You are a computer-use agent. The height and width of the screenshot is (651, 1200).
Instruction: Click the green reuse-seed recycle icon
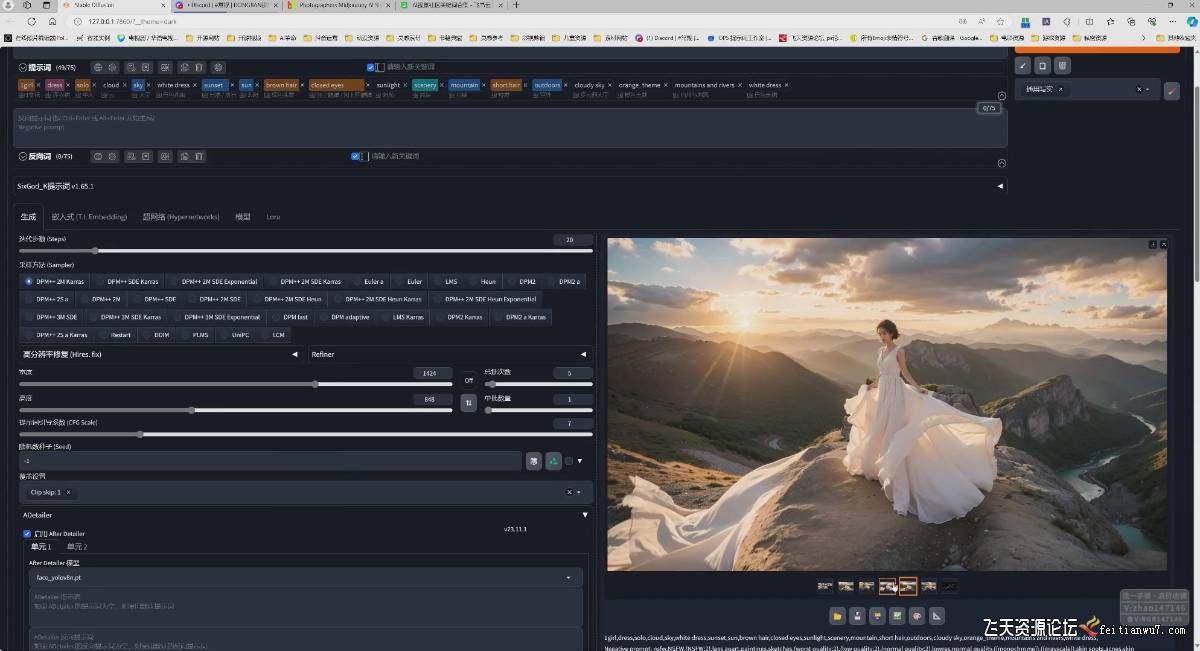click(555, 461)
